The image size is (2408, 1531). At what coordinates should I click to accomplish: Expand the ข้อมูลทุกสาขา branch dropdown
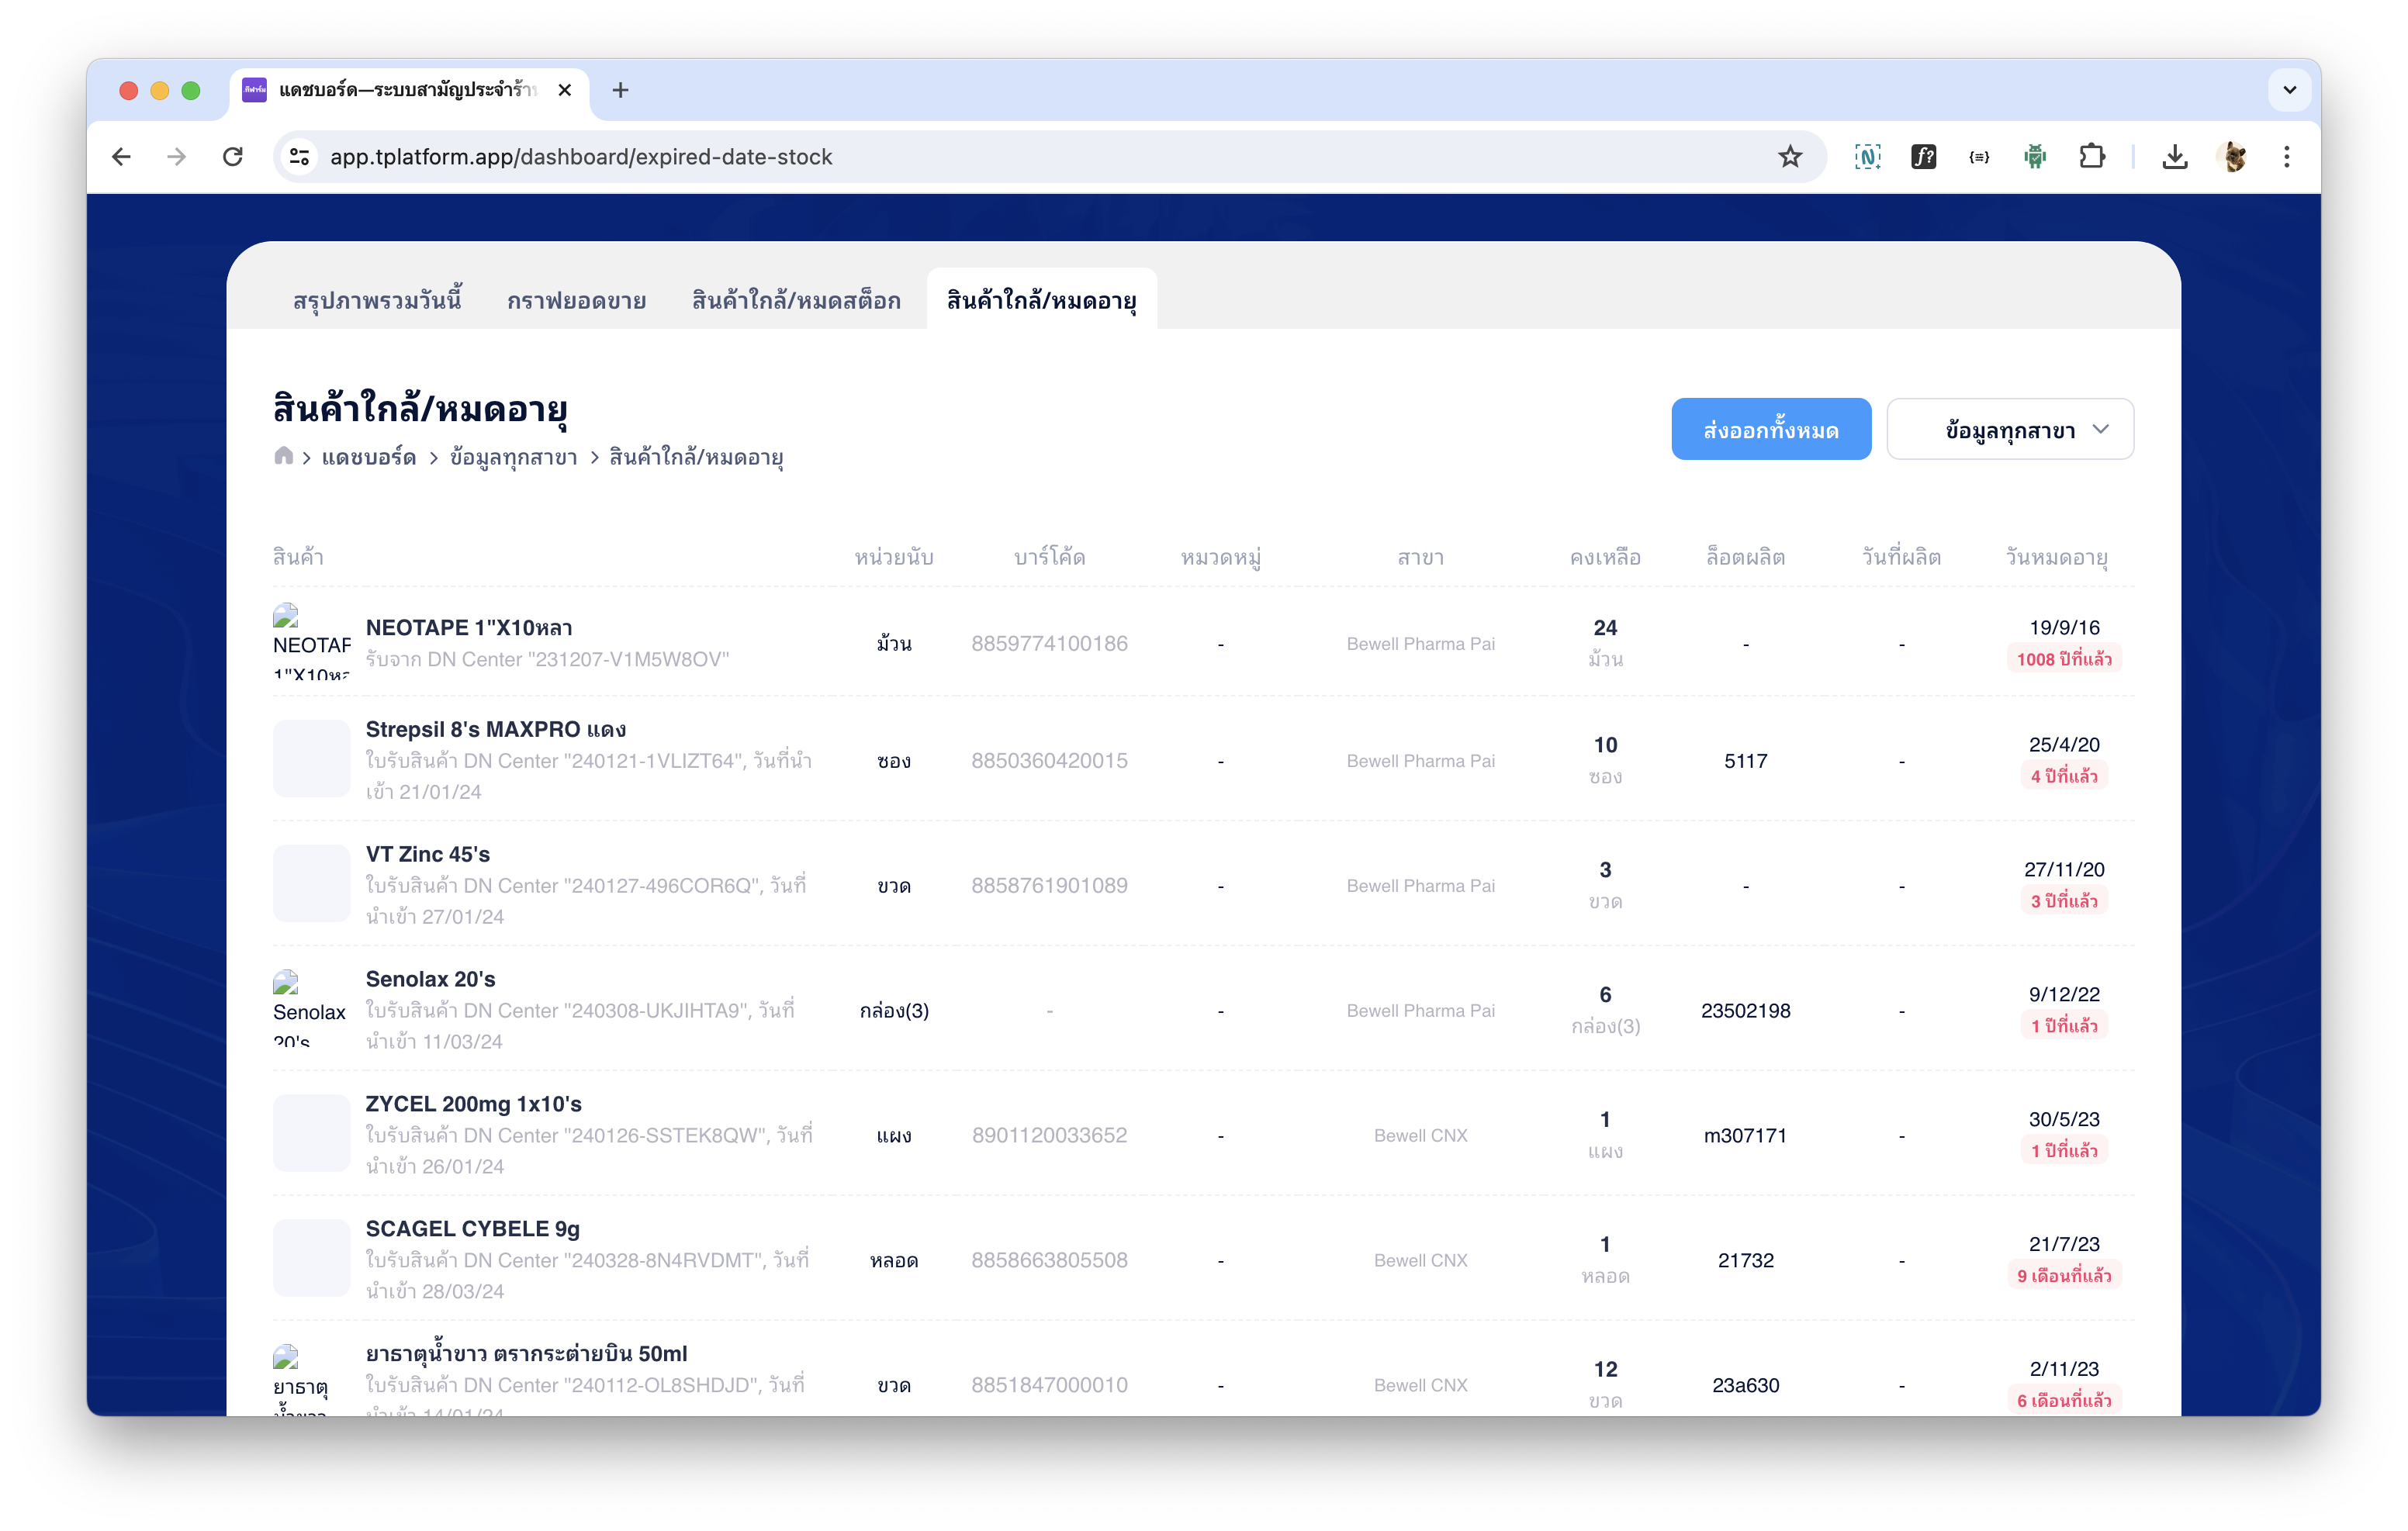(2009, 430)
